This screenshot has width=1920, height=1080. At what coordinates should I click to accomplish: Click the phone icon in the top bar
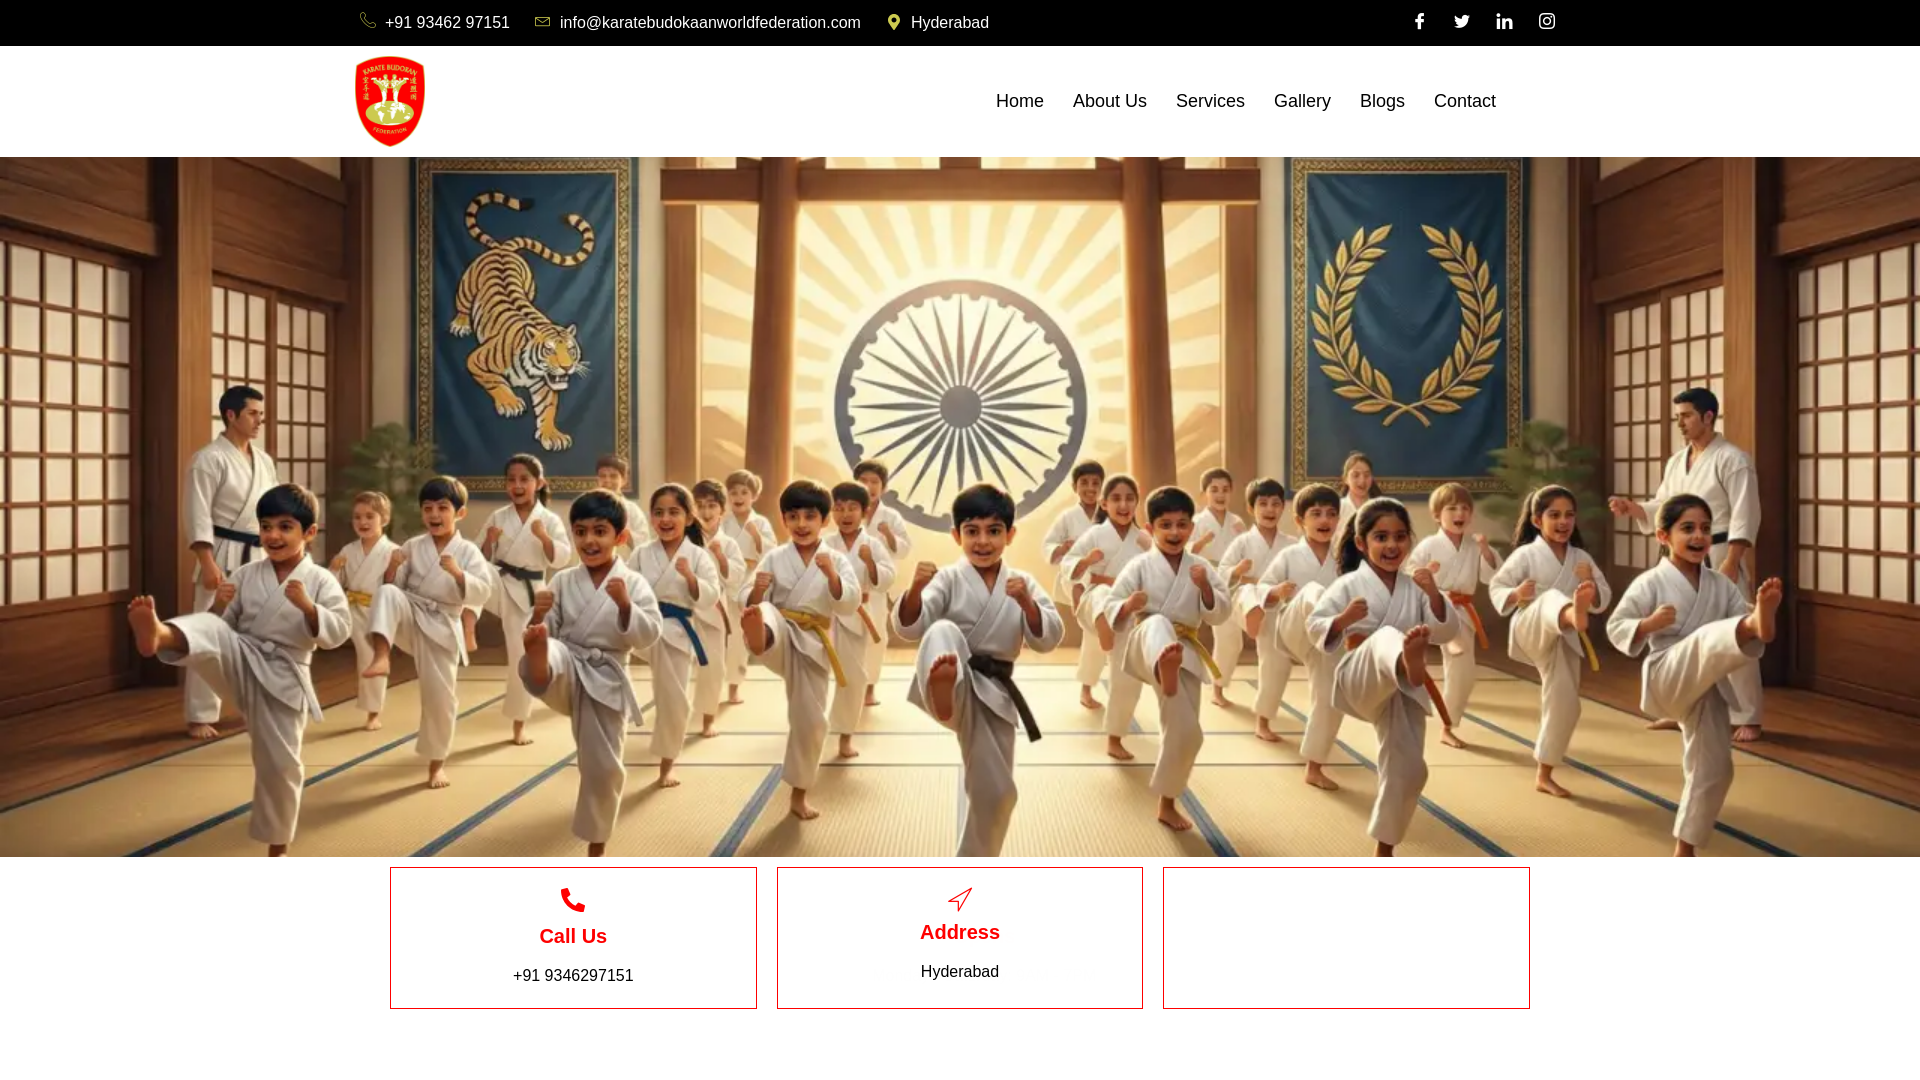pyautogui.click(x=368, y=21)
